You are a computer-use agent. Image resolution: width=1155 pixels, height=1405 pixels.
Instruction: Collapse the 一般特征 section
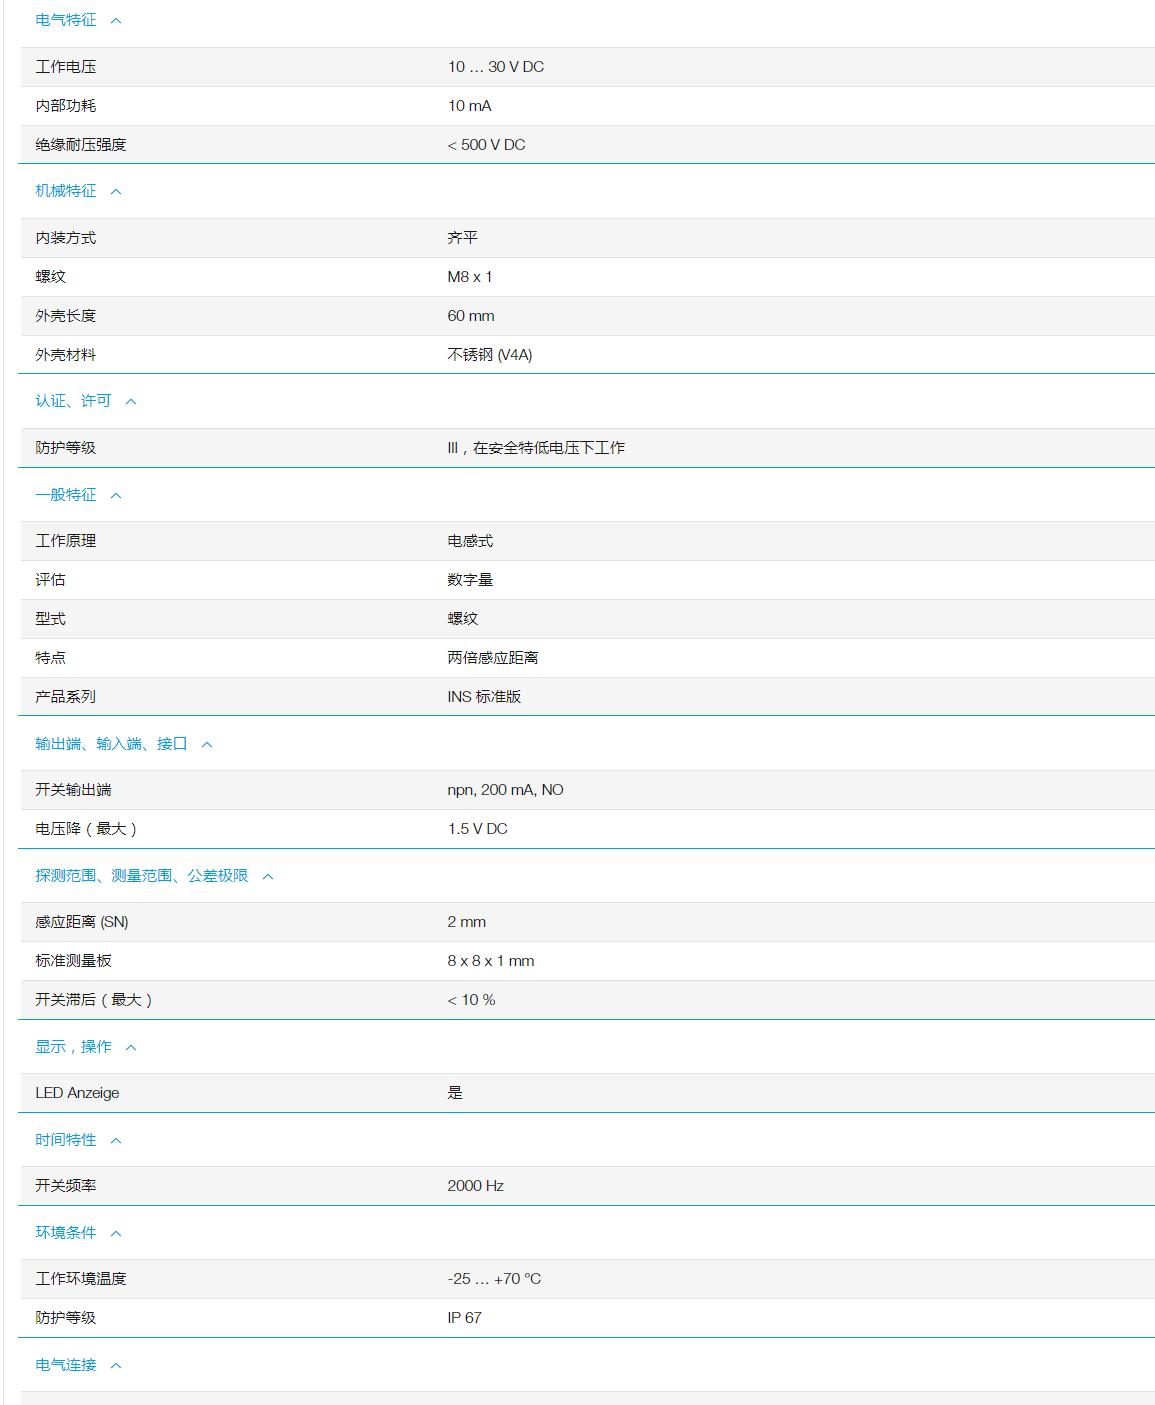click(x=119, y=496)
